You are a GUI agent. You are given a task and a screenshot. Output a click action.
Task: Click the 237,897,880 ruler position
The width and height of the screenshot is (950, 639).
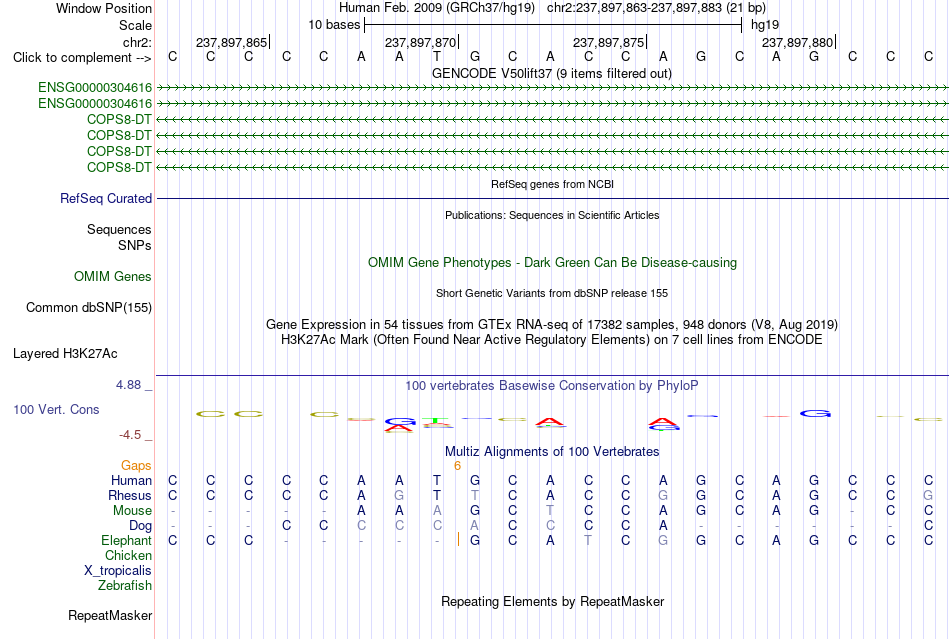coord(798,42)
